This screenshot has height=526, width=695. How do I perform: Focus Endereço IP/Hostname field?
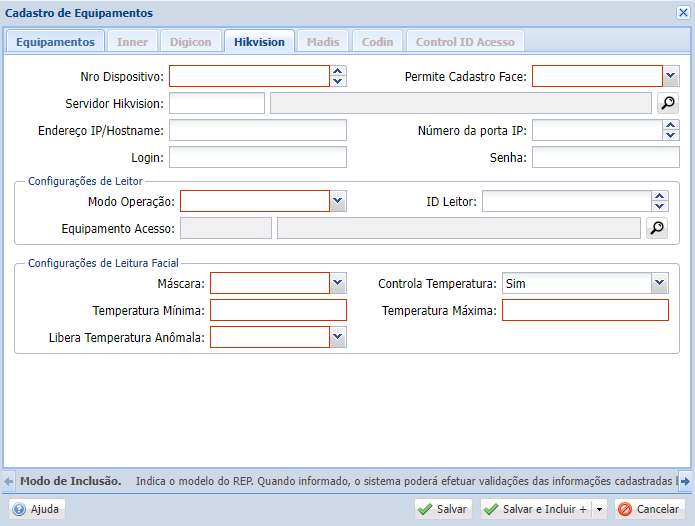click(x=258, y=130)
